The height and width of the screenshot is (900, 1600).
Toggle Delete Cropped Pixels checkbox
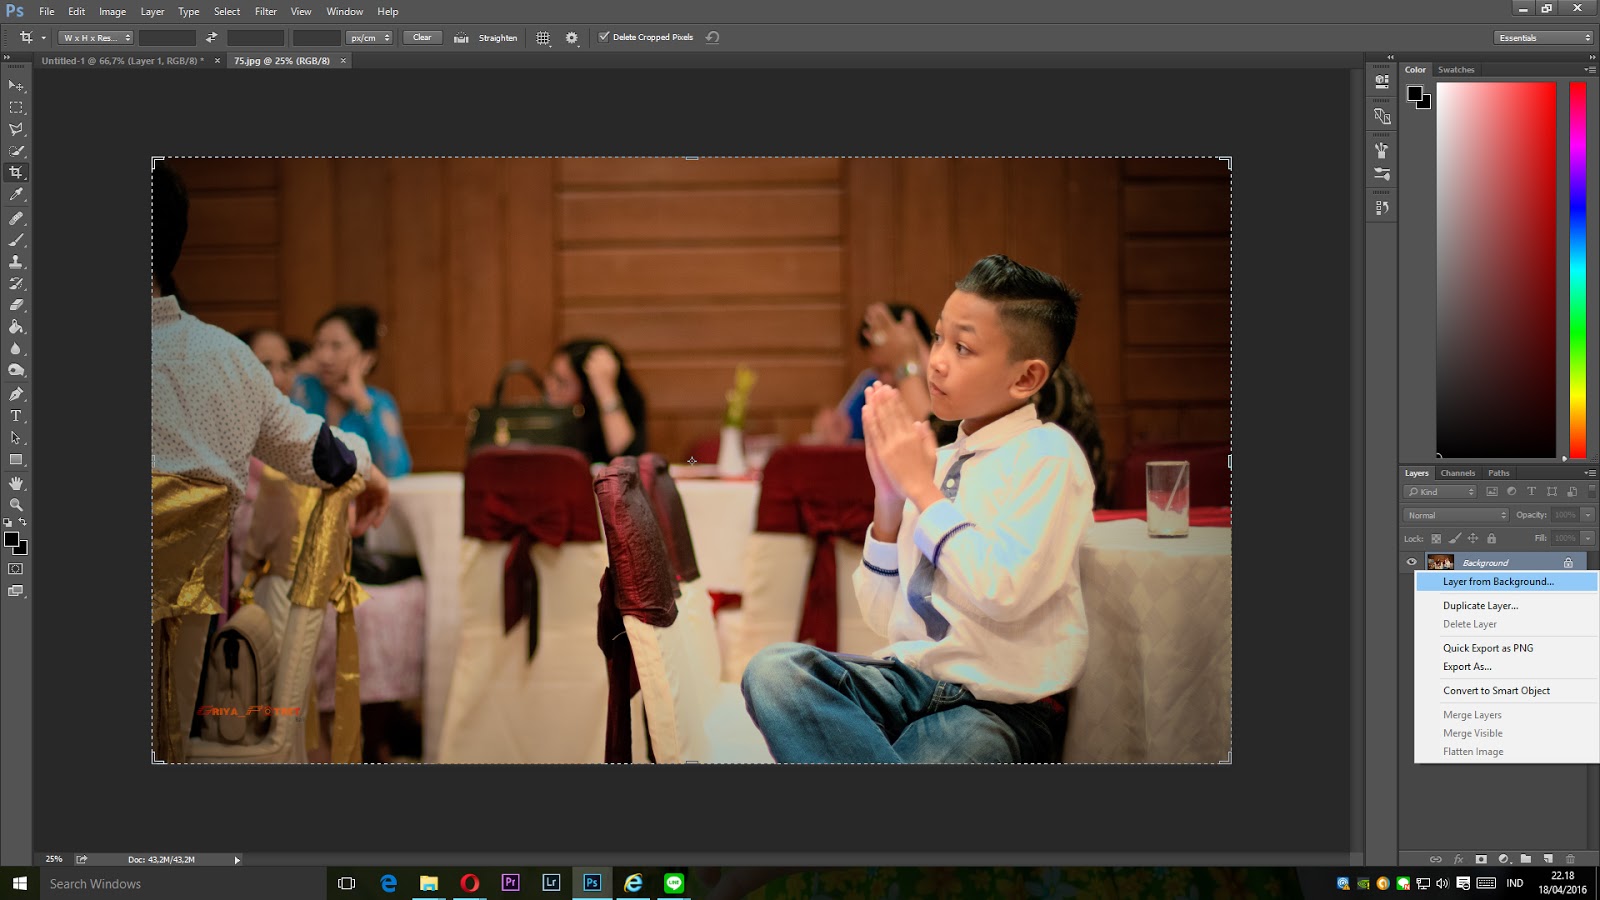point(604,37)
